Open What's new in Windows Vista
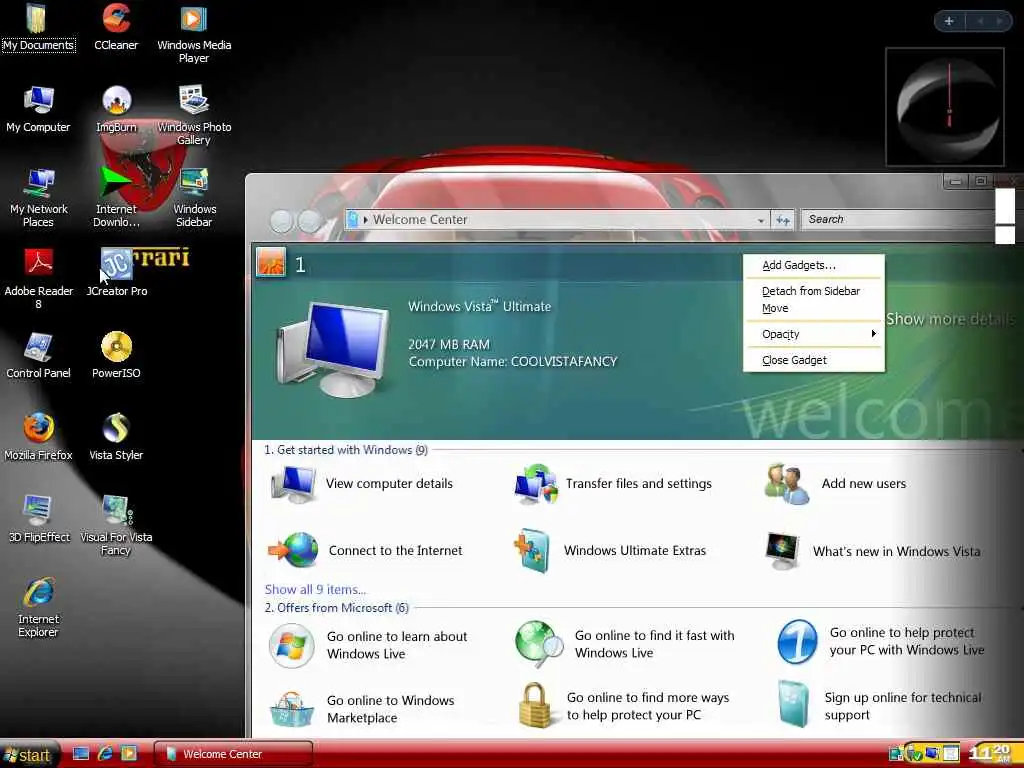 [874, 551]
